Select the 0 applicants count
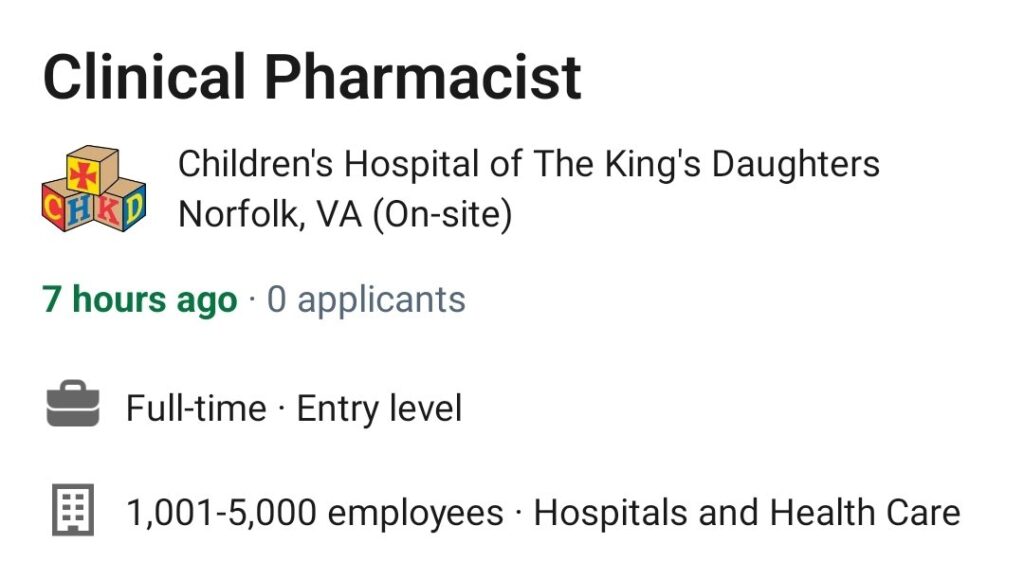 point(366,300)
